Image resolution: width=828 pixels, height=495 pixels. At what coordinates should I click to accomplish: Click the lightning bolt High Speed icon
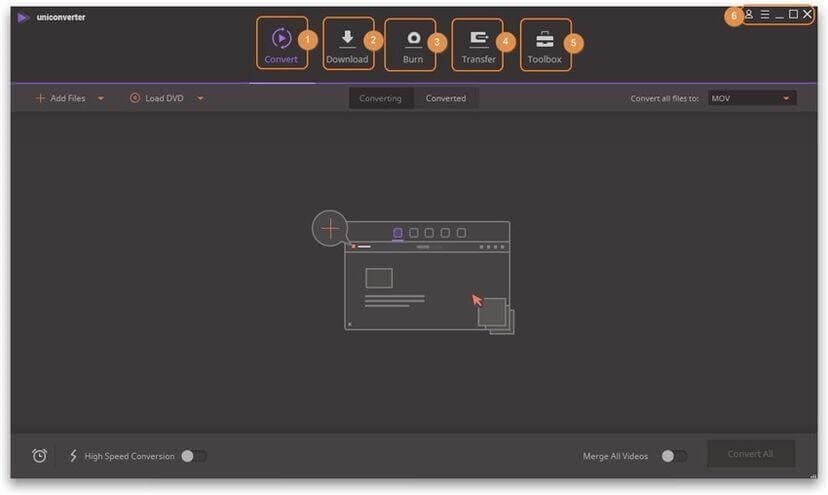click(73, 456)
